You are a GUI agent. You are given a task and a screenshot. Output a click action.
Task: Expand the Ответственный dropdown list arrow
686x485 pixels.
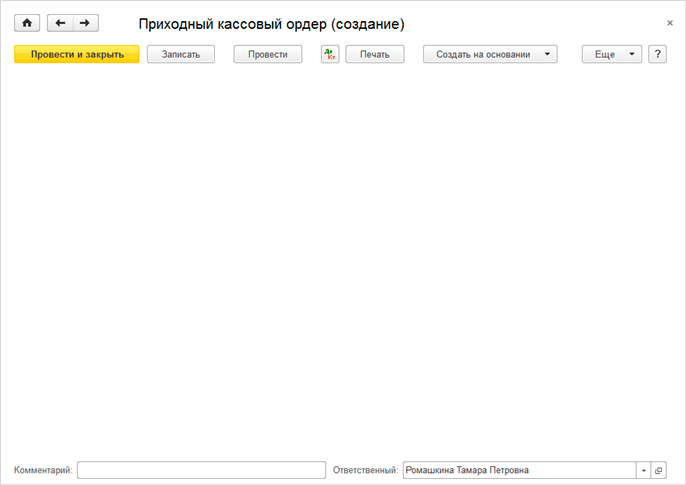643,470
